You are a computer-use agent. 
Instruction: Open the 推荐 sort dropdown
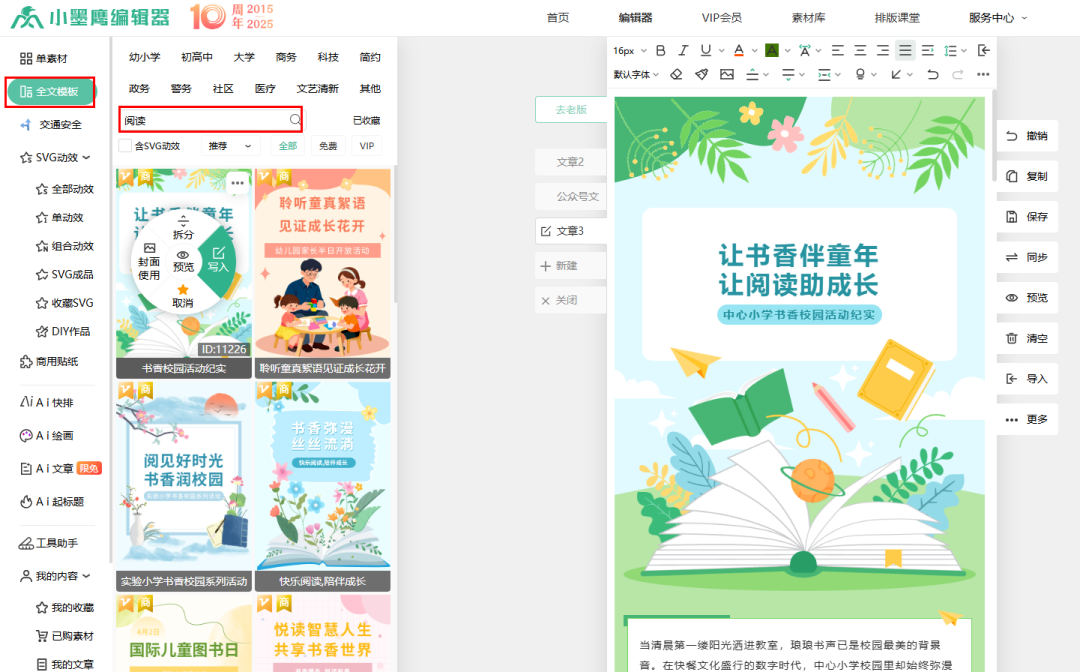(x=232, y=146)
